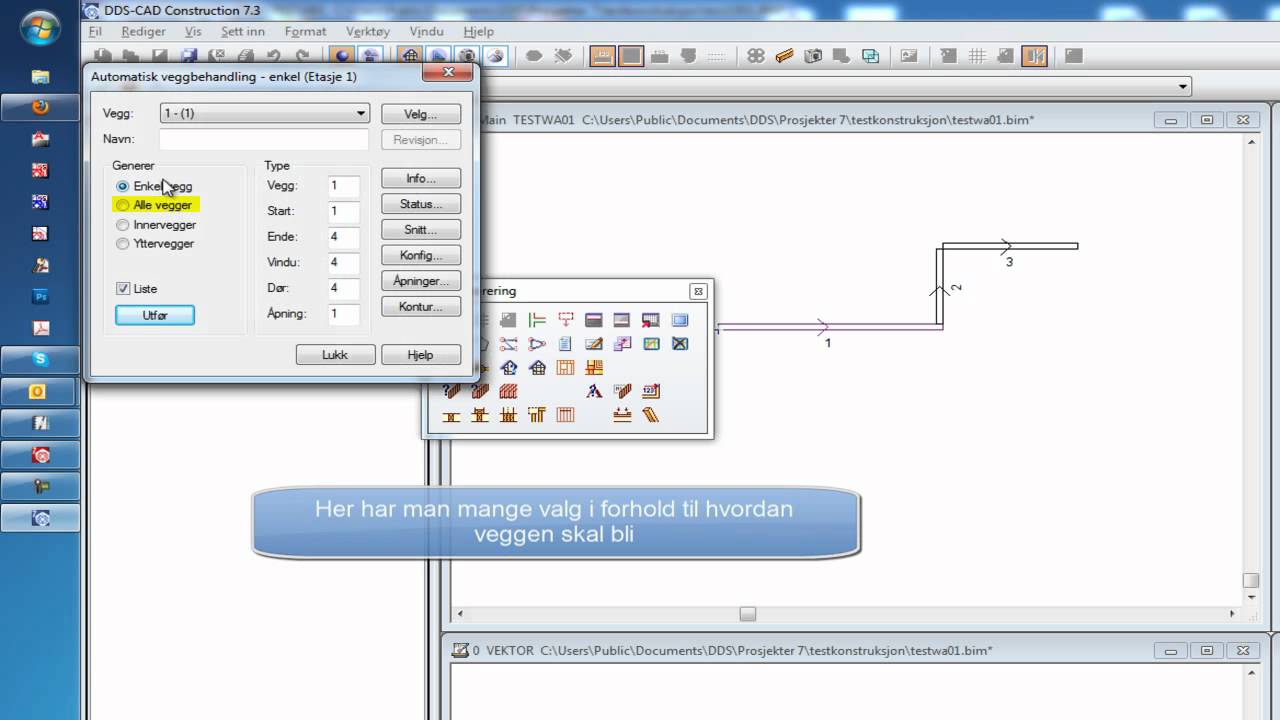Viewport: 1280px width, 720px height.
Task: Open Skype from the taskbar
Action: click(x=40, y=359)
